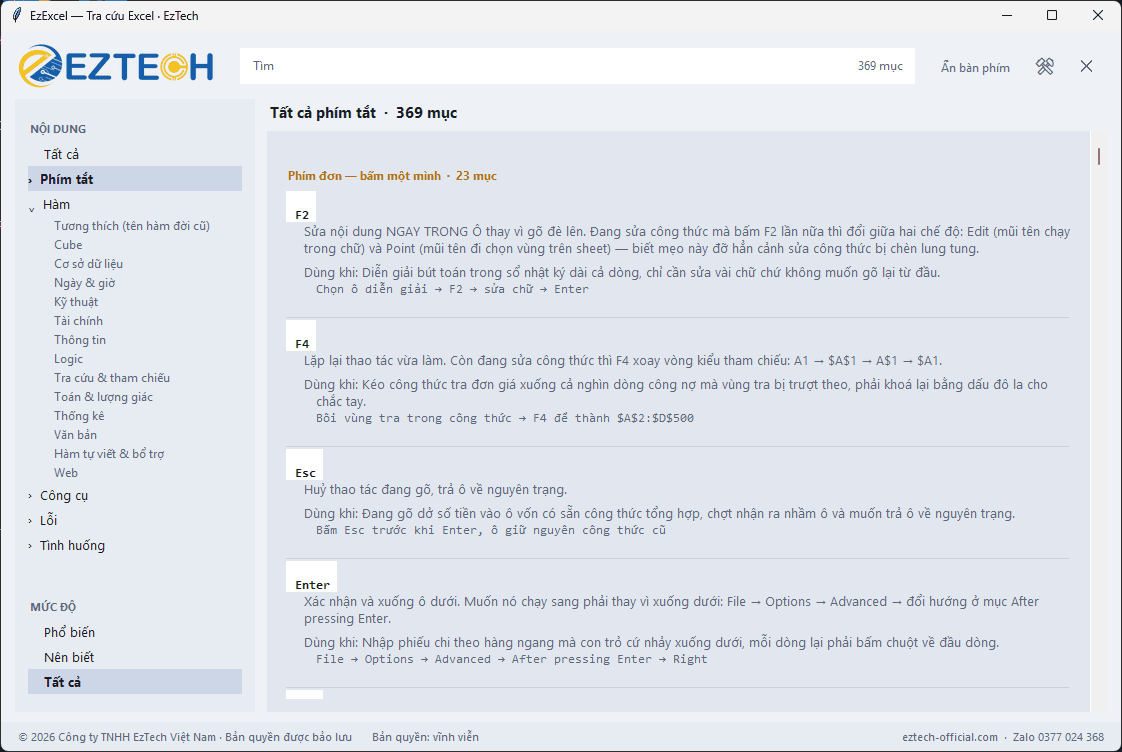Select Tất cả under Nội dung

pyautogui.click(x=62, y=155)
